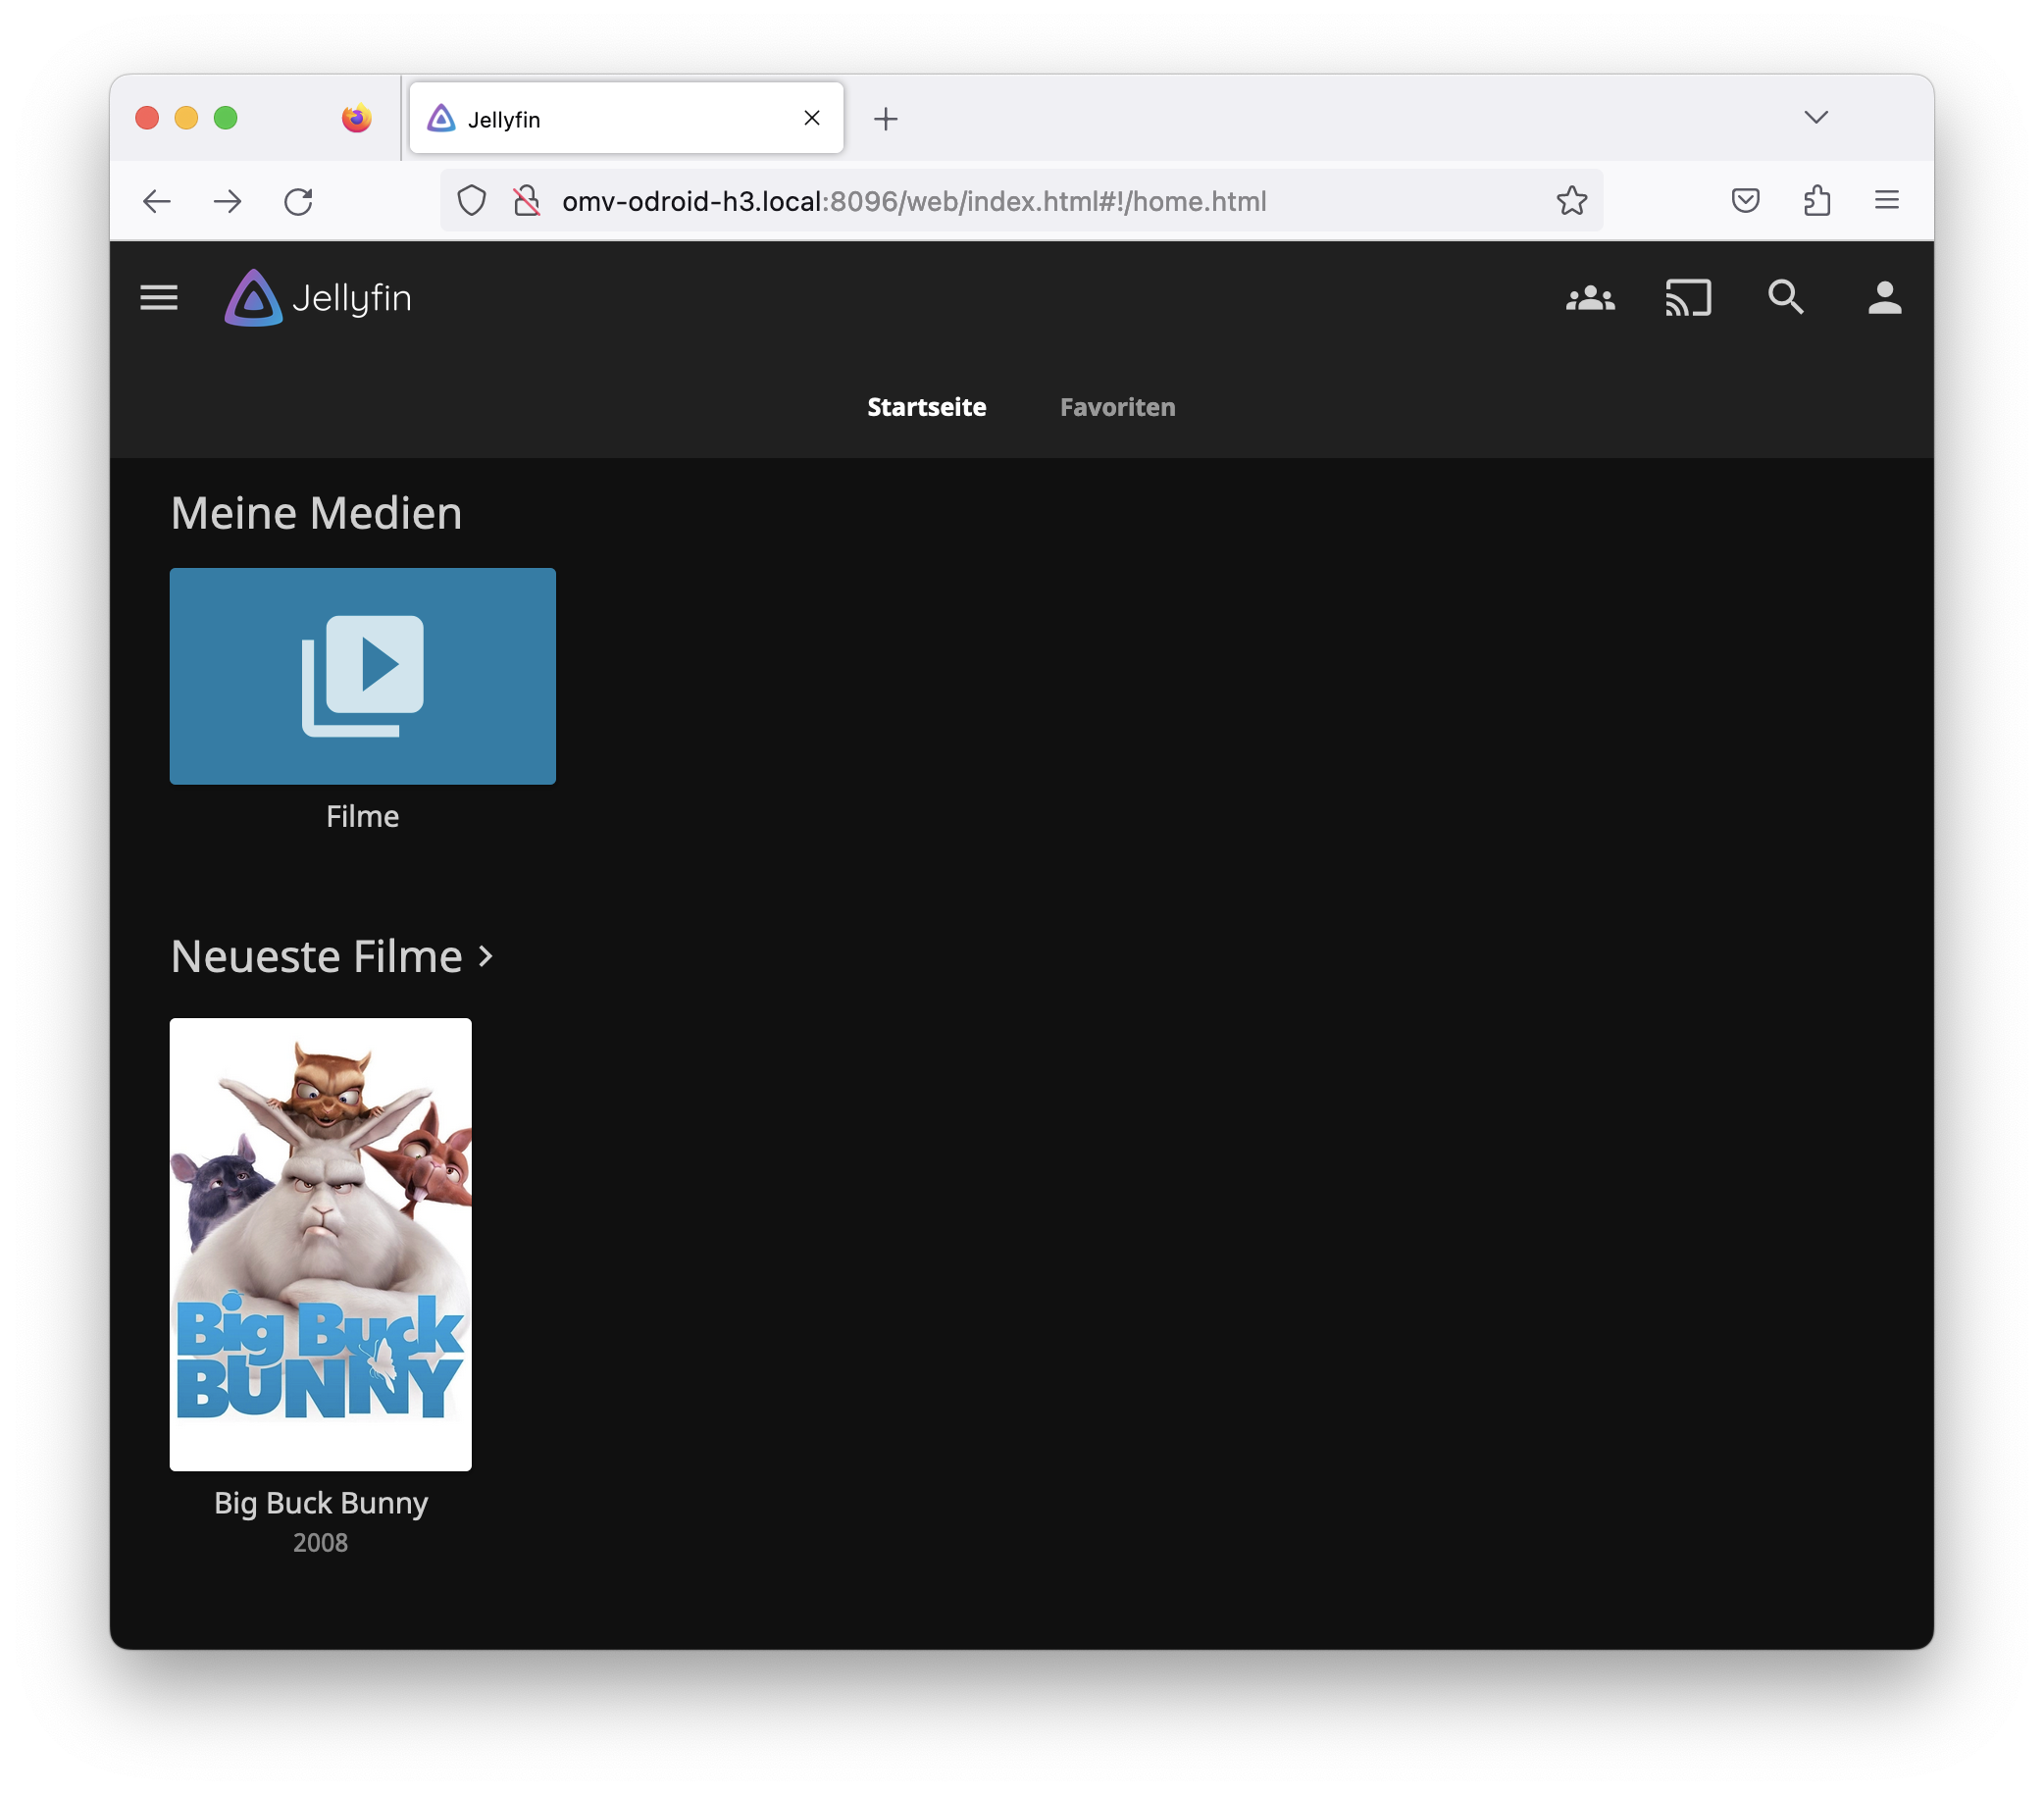Image resolution: width=2044 pixels, height=1795 pixels.
Task: Open the Jellyfin hamburger side menu
Action: (159, 298)
